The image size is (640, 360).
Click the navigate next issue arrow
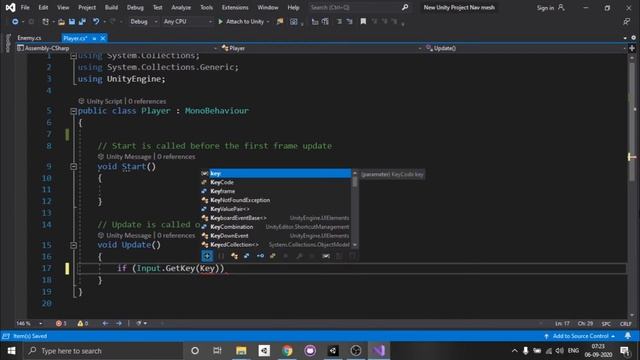pos(119,323)
